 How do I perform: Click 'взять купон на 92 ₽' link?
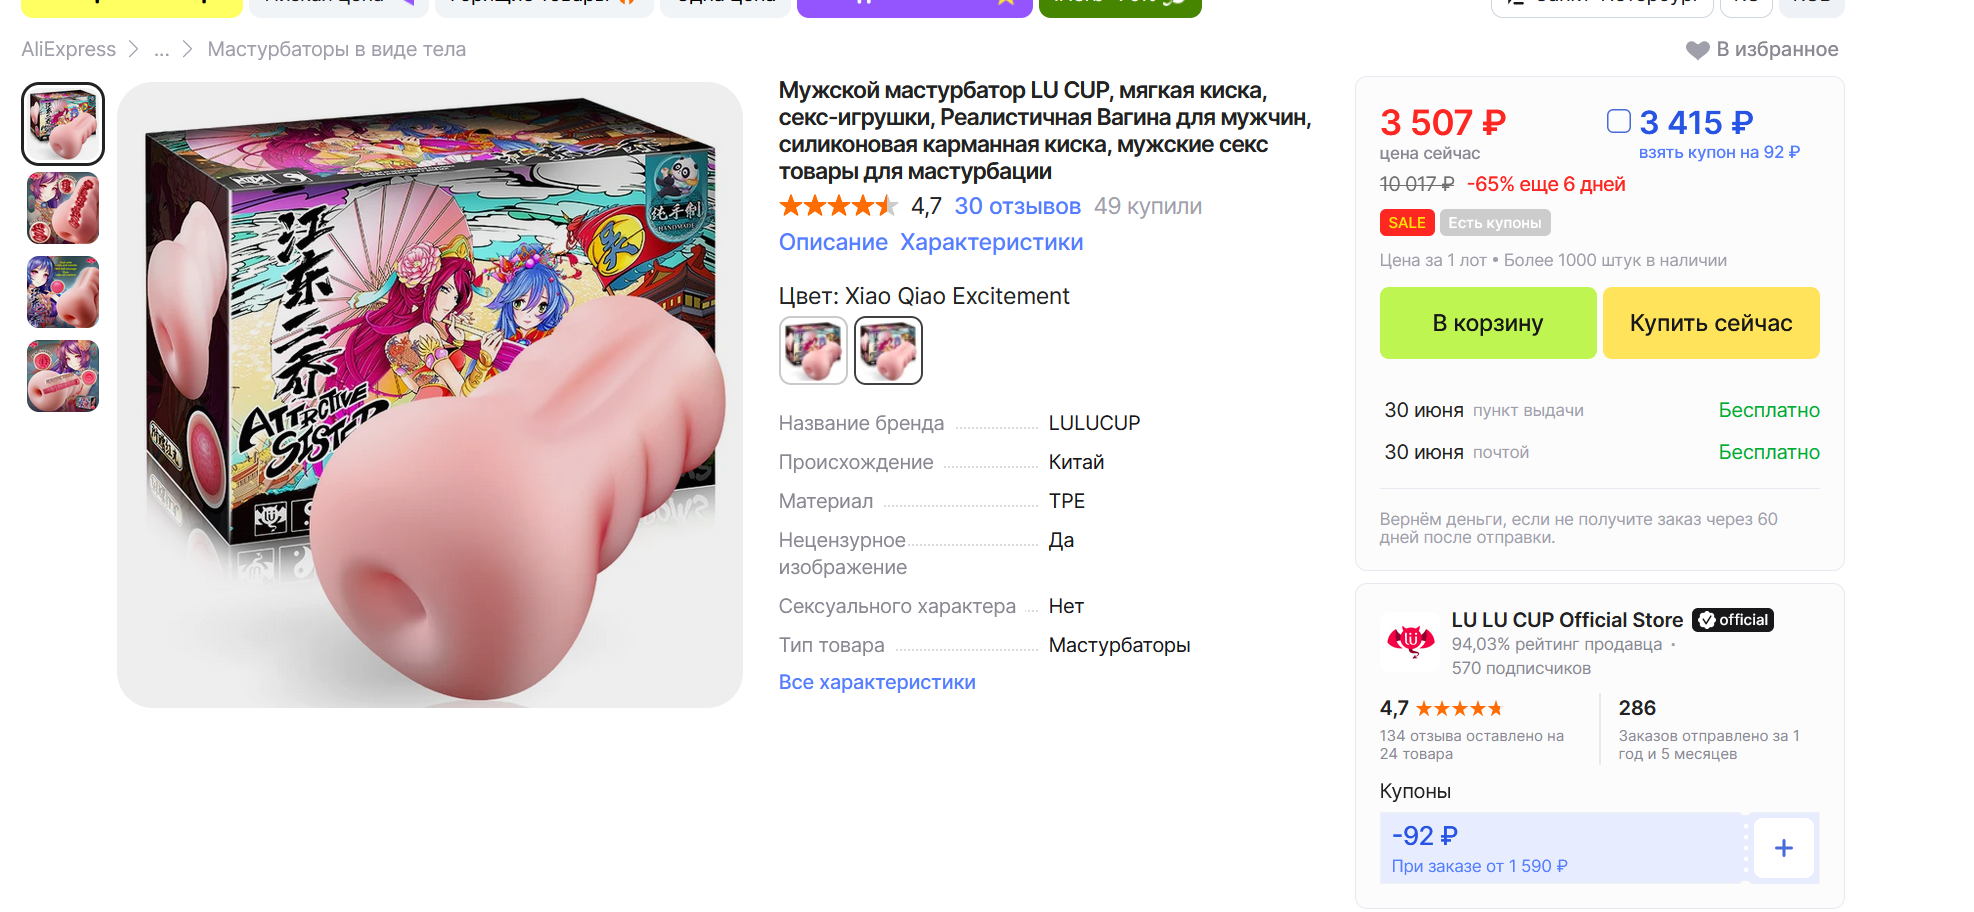(1718, 153)
